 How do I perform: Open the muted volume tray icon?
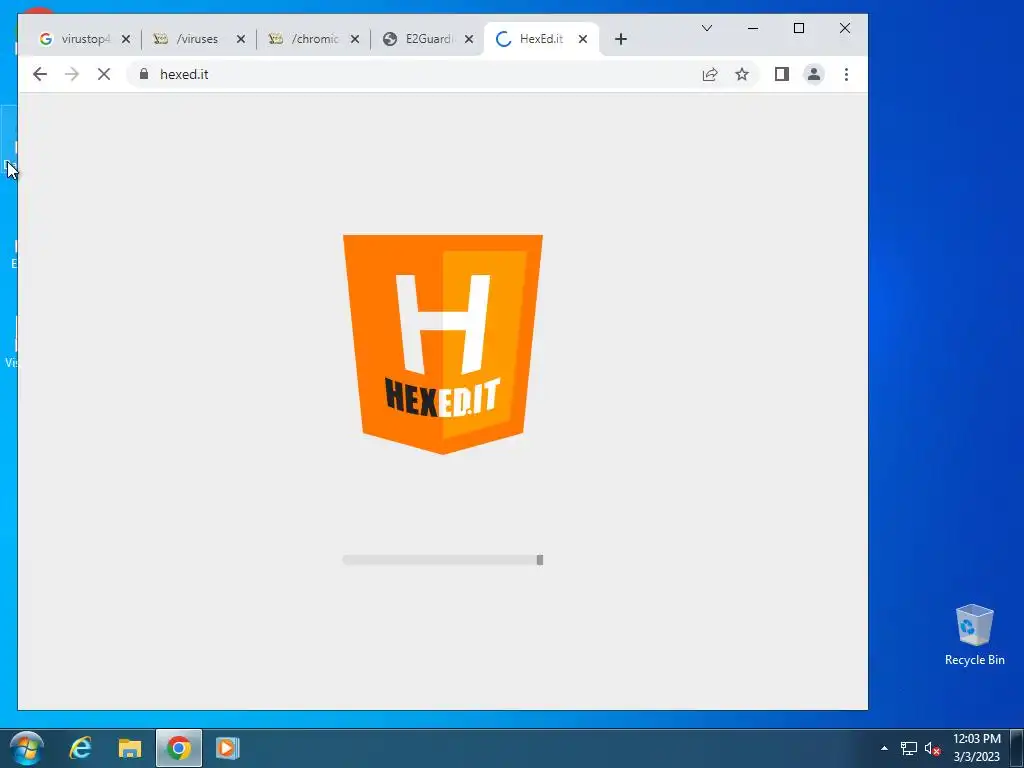tap(932, 748)
